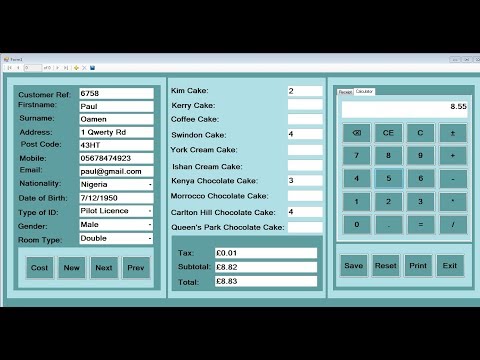The image size is (480, 360).
Task: Save data with floppy disk icon
Action: coord(92,68)
